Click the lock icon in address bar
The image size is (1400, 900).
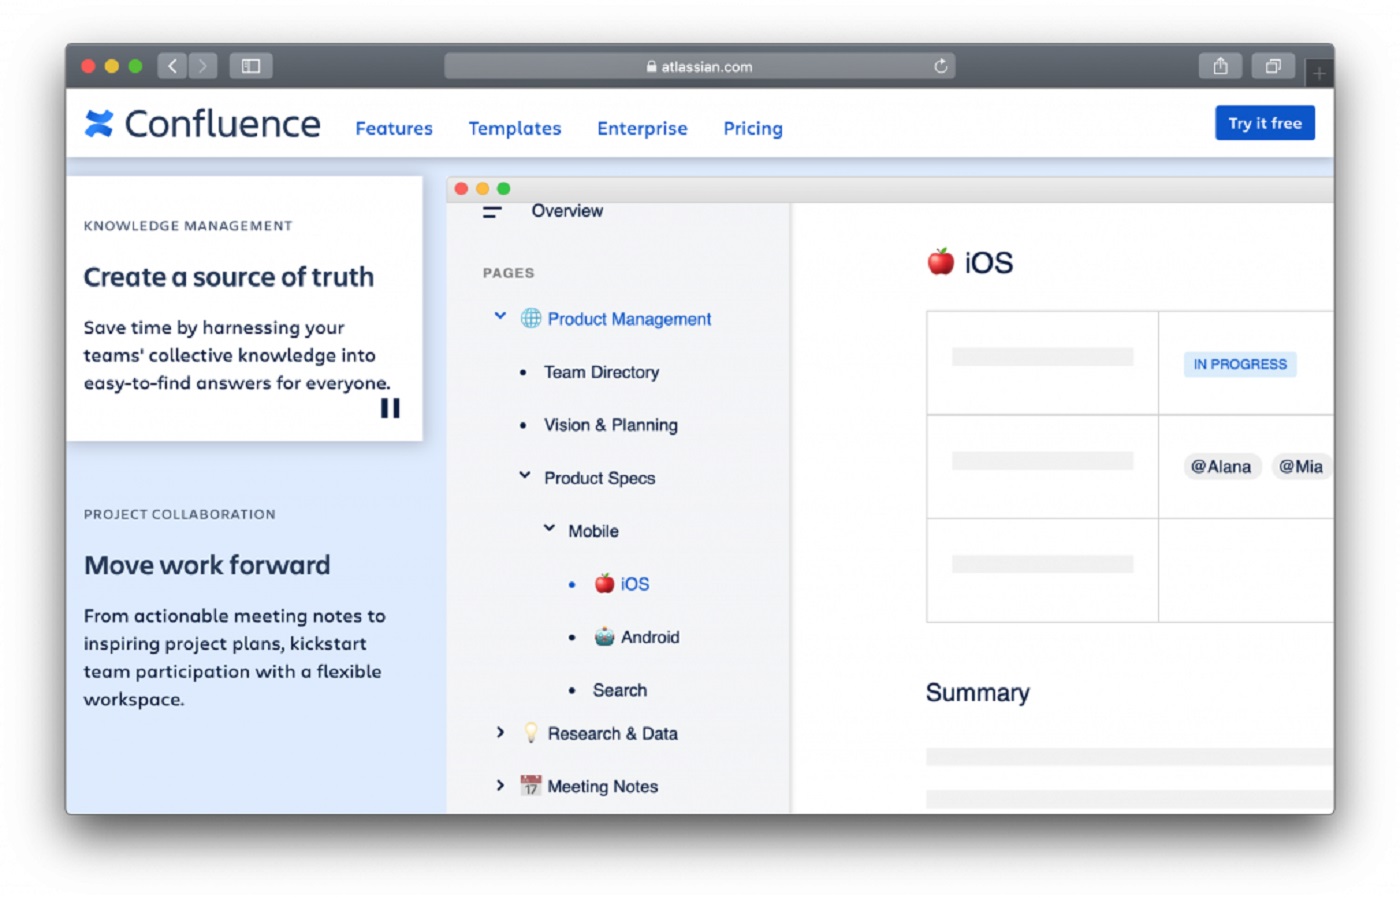[x=652, y=67]
